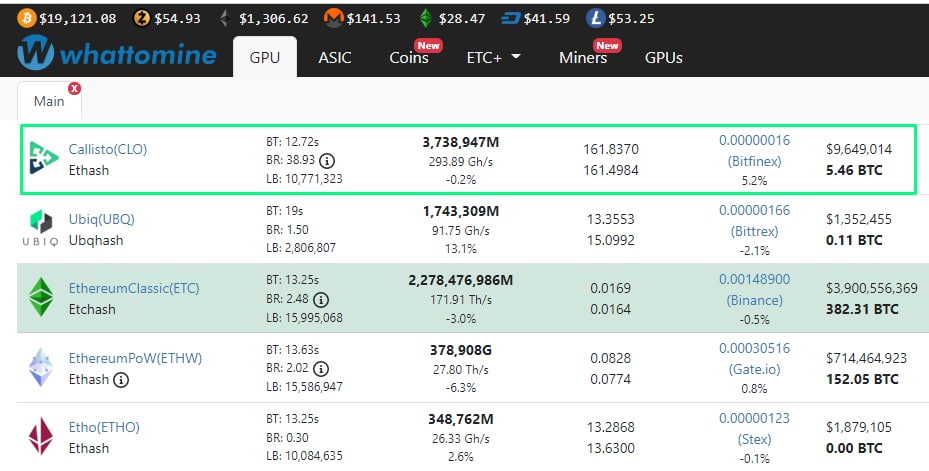Click the EthereumClassic coin logo
Viewport: 929px width, 471px height.
pyautogui.click(x=41, y=297)
